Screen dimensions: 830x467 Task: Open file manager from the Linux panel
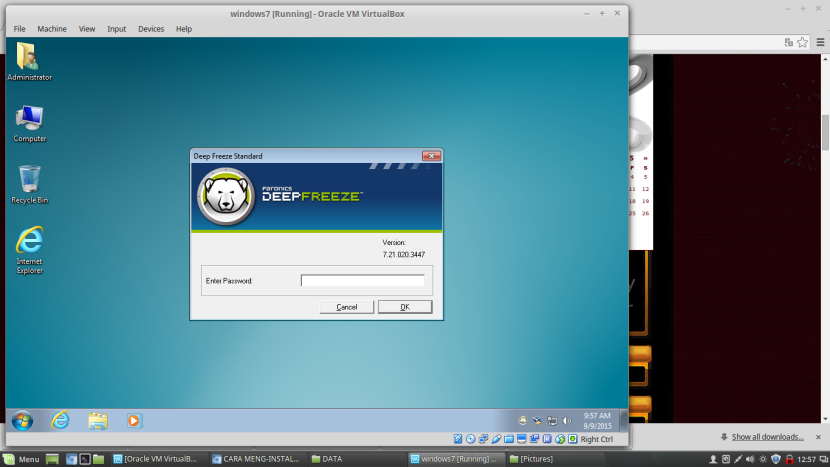(98, 459)
